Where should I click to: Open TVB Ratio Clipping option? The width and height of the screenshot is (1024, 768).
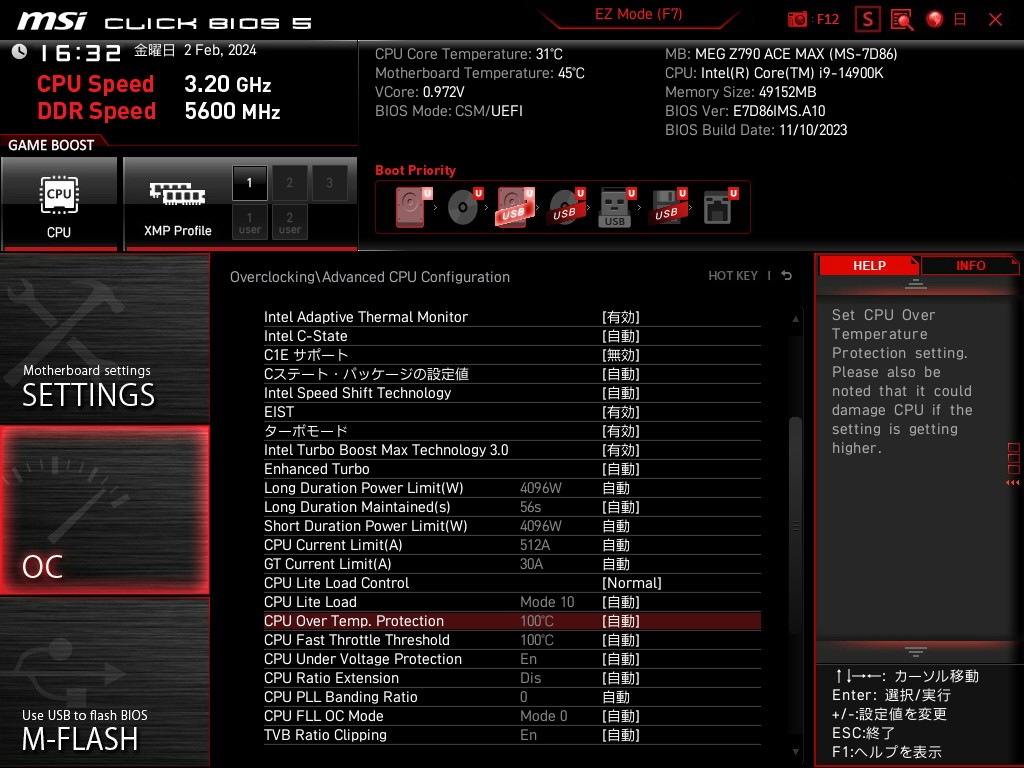pos(512,735)
